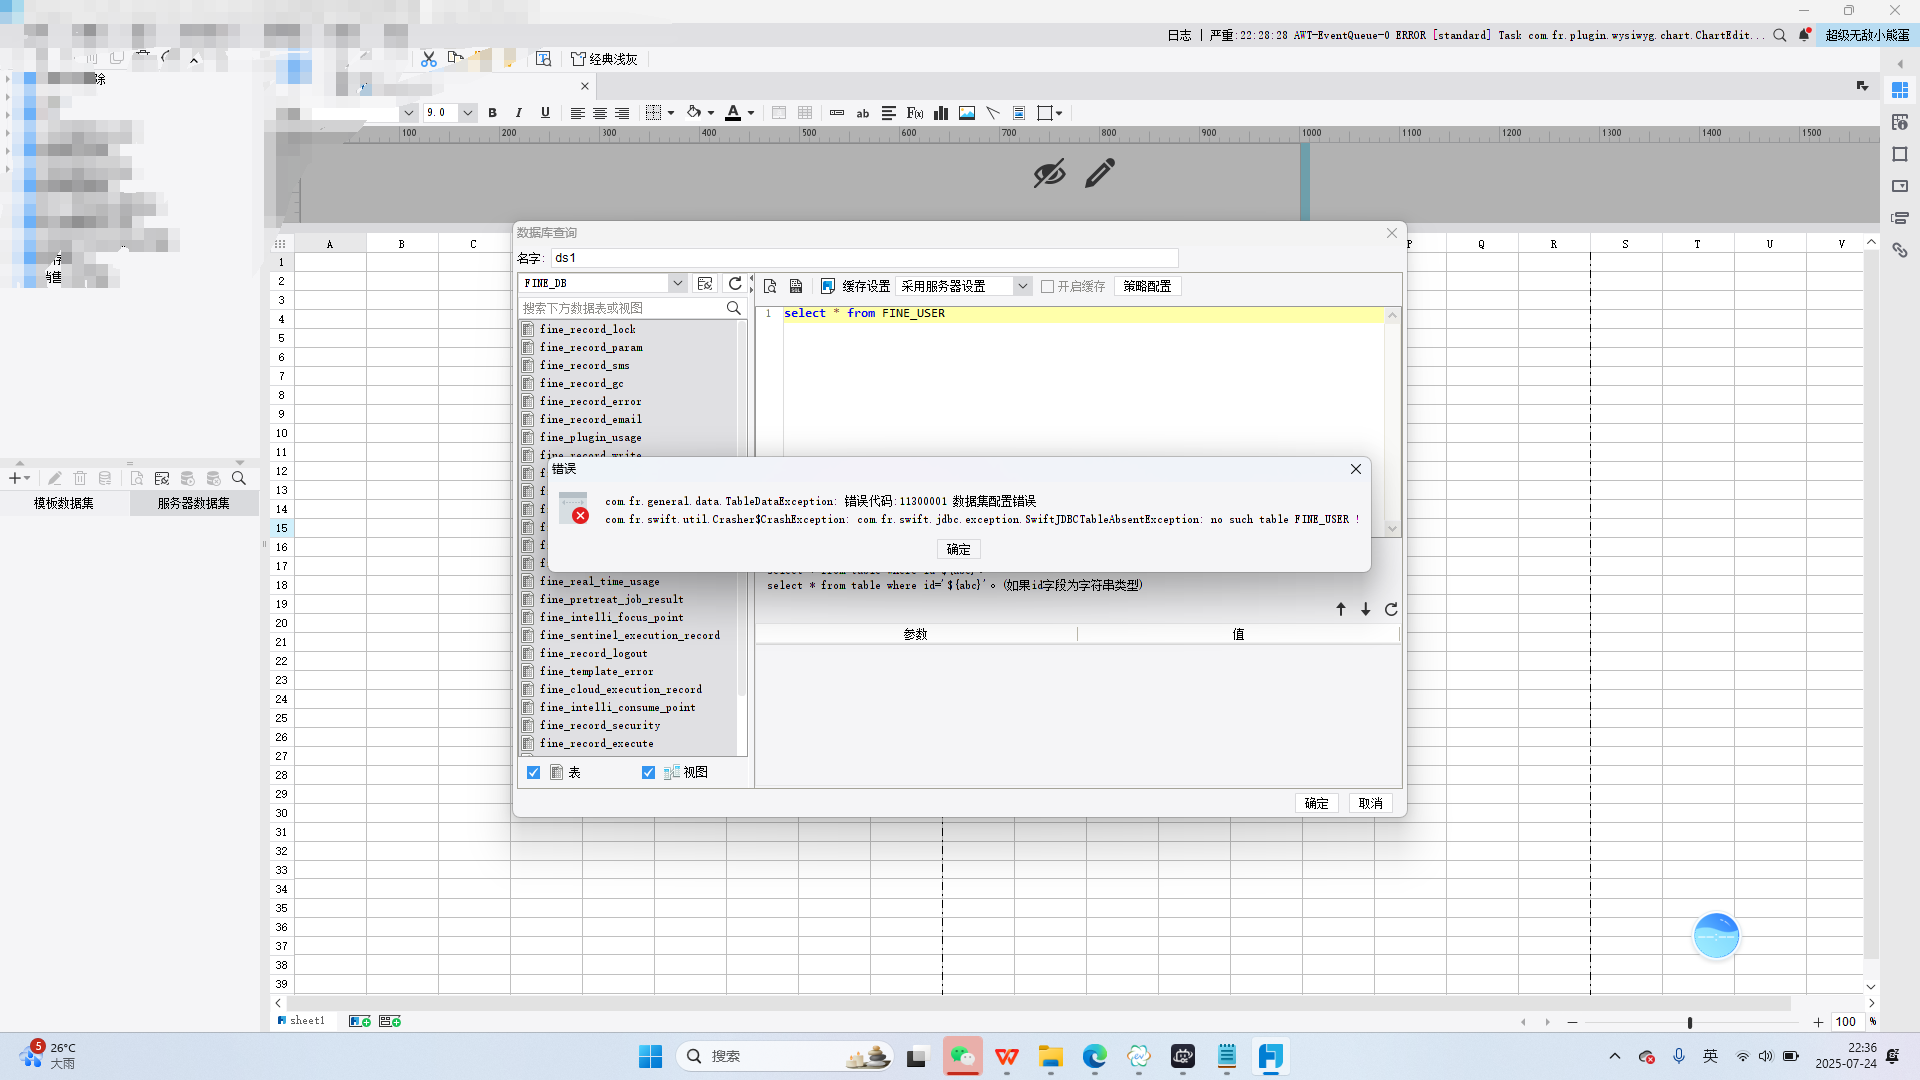Open the log search icon top right
The height and width of the screenshot is (1080, 1920).
tap(1780, 35)
